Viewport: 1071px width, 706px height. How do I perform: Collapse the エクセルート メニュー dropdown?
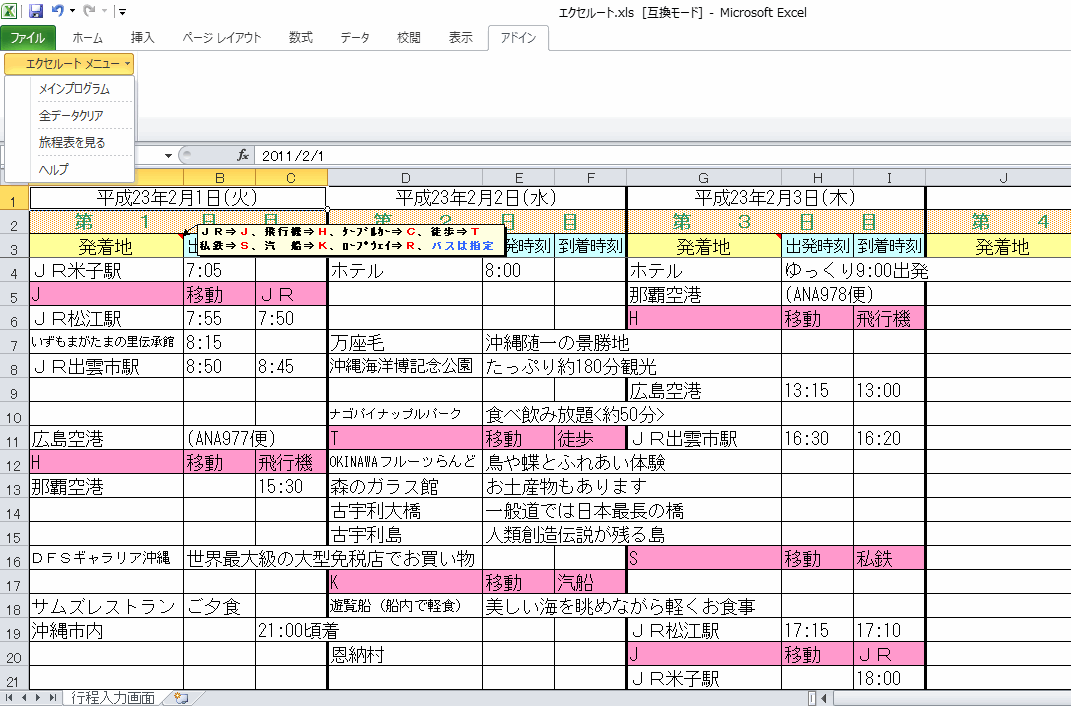tap(69, 63)
